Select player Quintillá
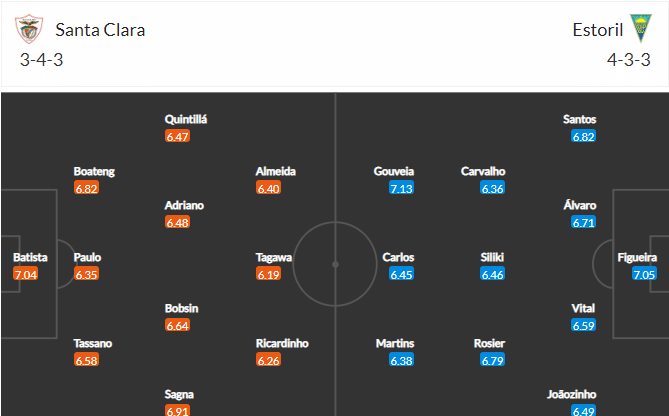Screen dimensions: 669x416 (186, 119)
